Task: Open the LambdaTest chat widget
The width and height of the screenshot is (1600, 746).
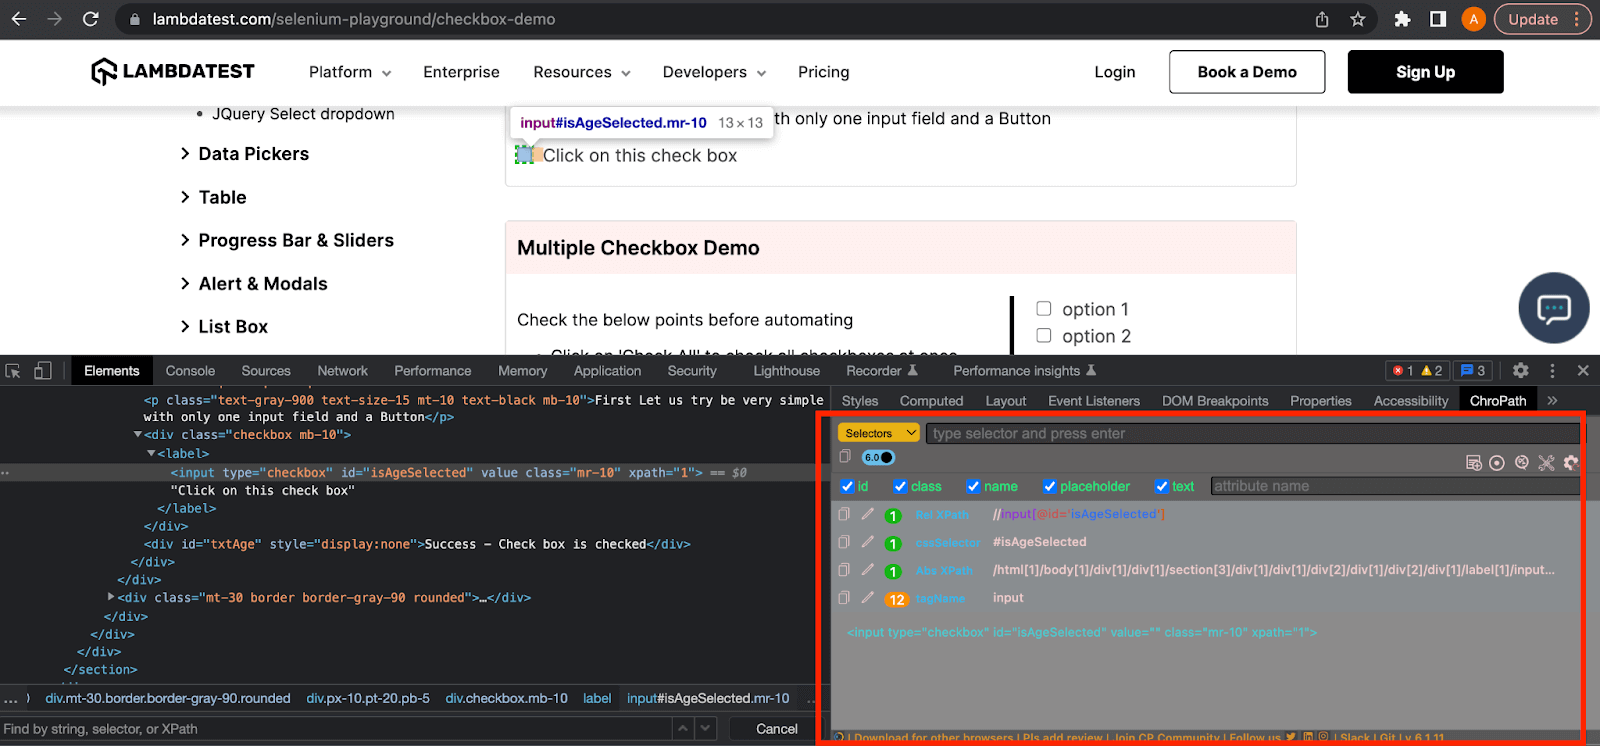Action: (x=1553, y=308)
